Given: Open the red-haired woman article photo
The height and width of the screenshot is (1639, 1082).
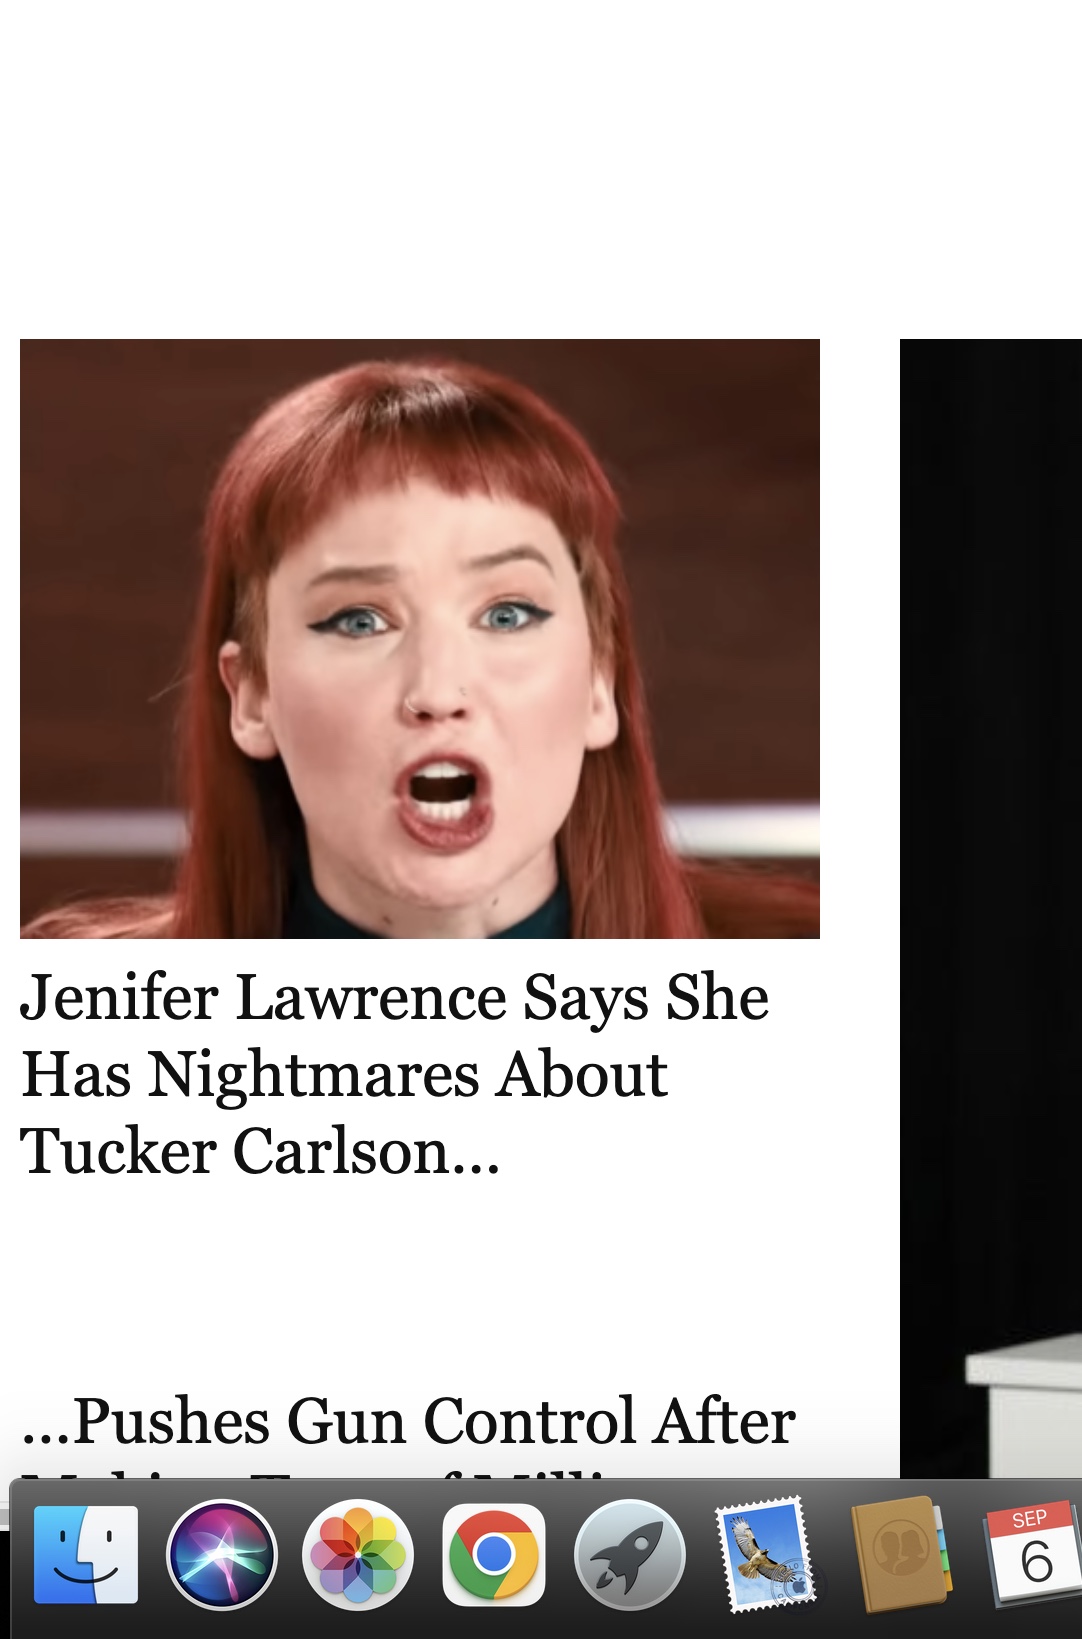Looking at the screenshot, I should (x=420, y=639).
